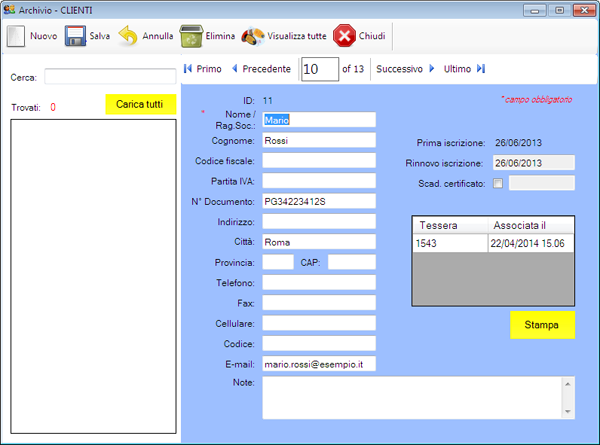Click the Associata il column header

[x=531, y=225]
